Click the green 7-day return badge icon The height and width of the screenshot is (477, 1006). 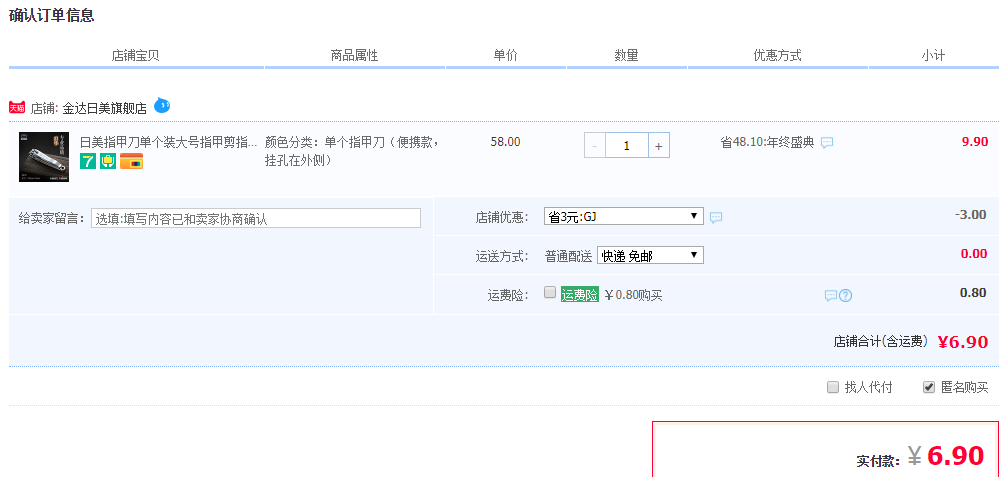click(x=88, y=161)
